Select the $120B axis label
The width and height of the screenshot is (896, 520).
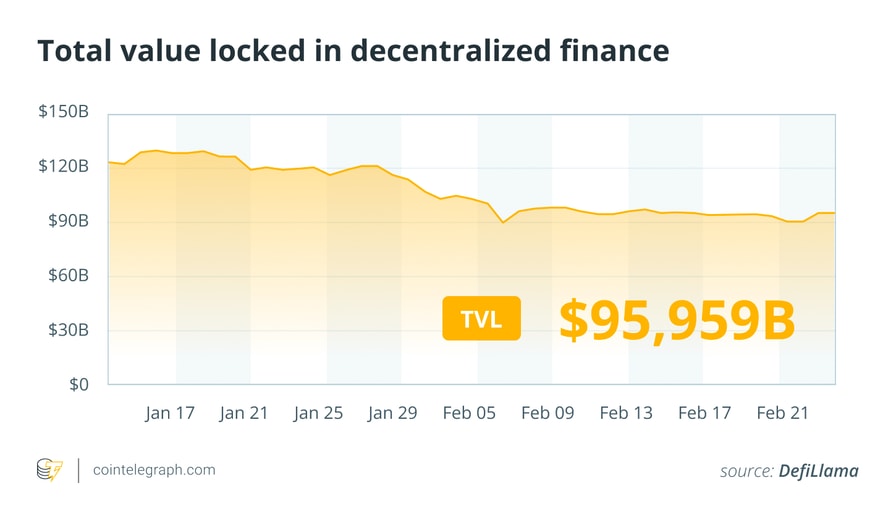pyautogui.click(x=65, y=166)
